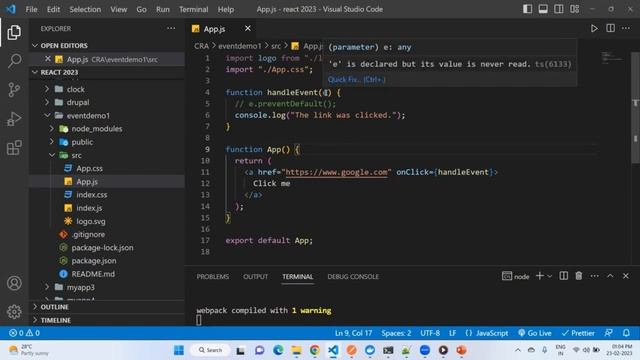Change indentation via Spaces: 2
Screen dimensions: 640x360
pos(396,333)
